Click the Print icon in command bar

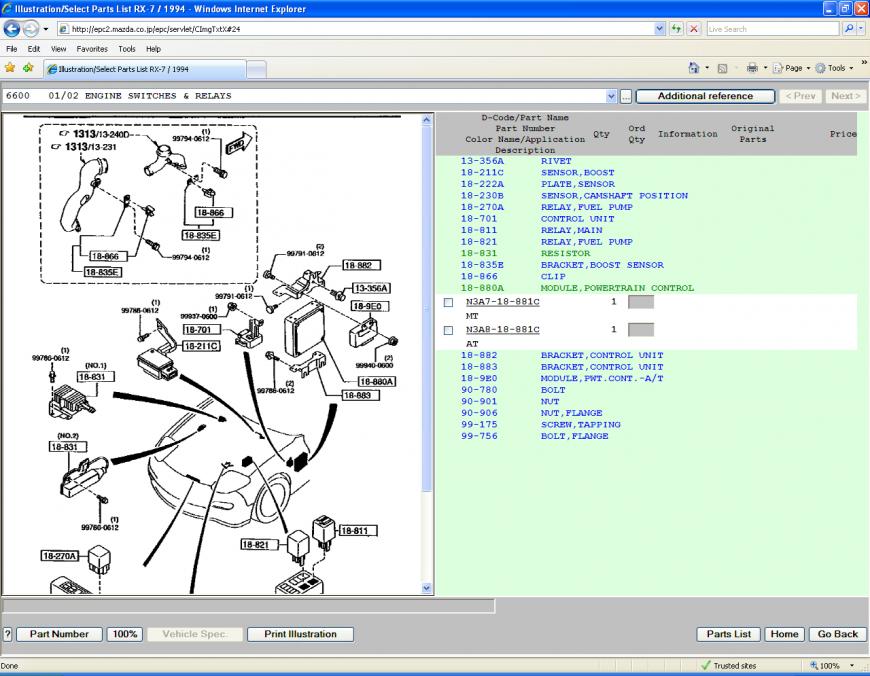(752, 68)
